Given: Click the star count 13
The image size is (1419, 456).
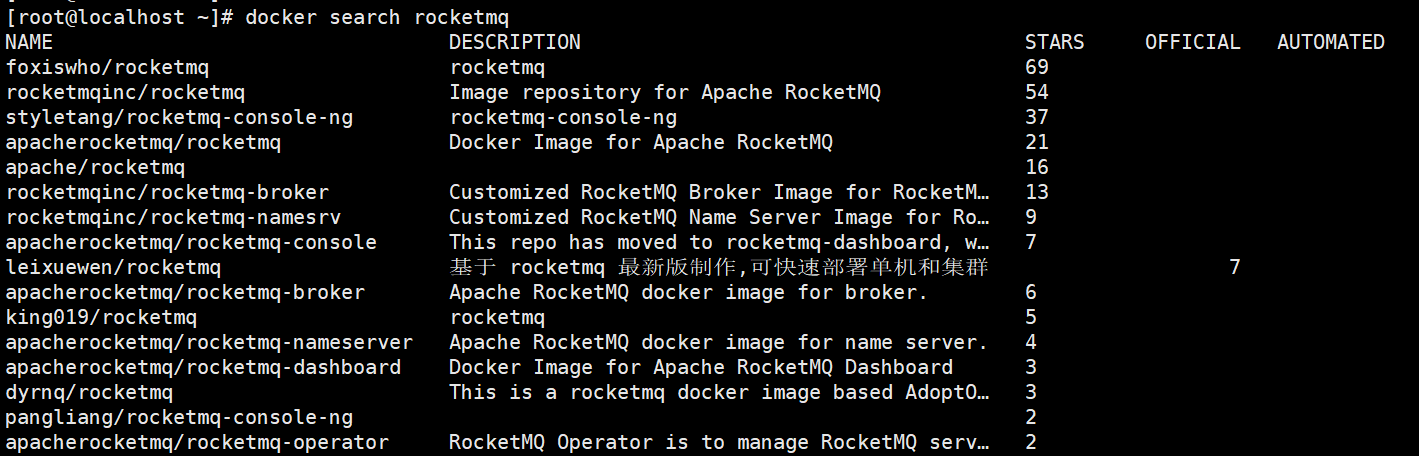Looking at the screenshot, I should [1037, 192].
